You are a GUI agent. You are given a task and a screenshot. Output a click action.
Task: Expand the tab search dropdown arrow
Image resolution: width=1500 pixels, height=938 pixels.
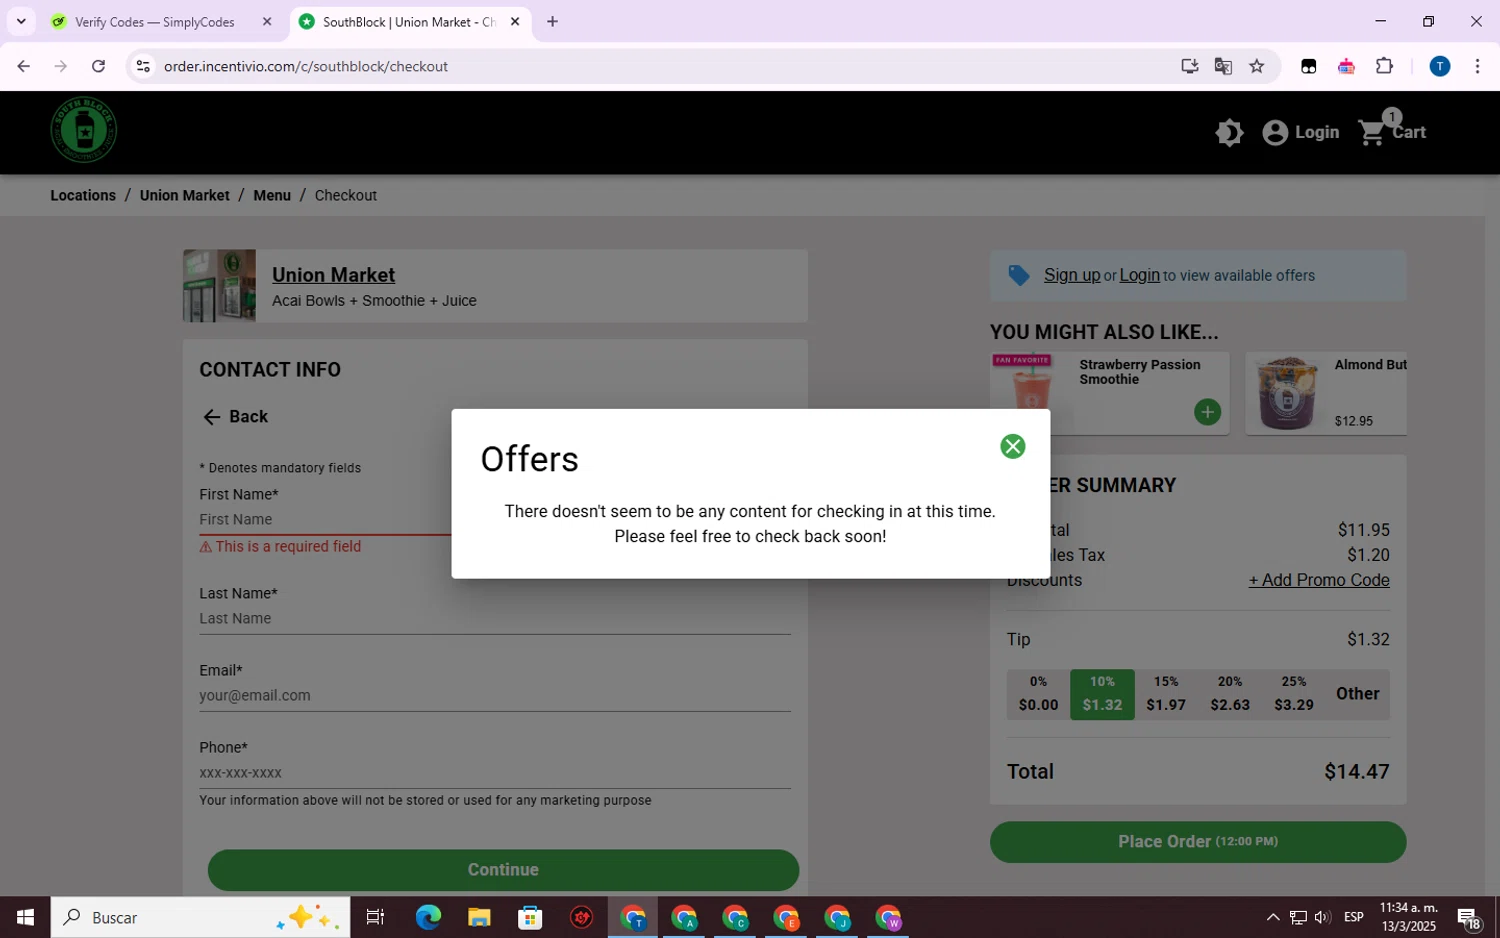(x=21, y=21)
